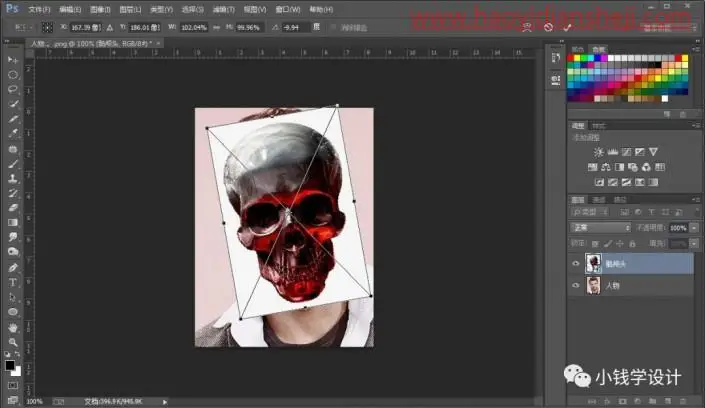Image resolution: width=705 pixels, height=408 pixels.
Task: Toggle lock all for layer
Action: coord(633,244)
